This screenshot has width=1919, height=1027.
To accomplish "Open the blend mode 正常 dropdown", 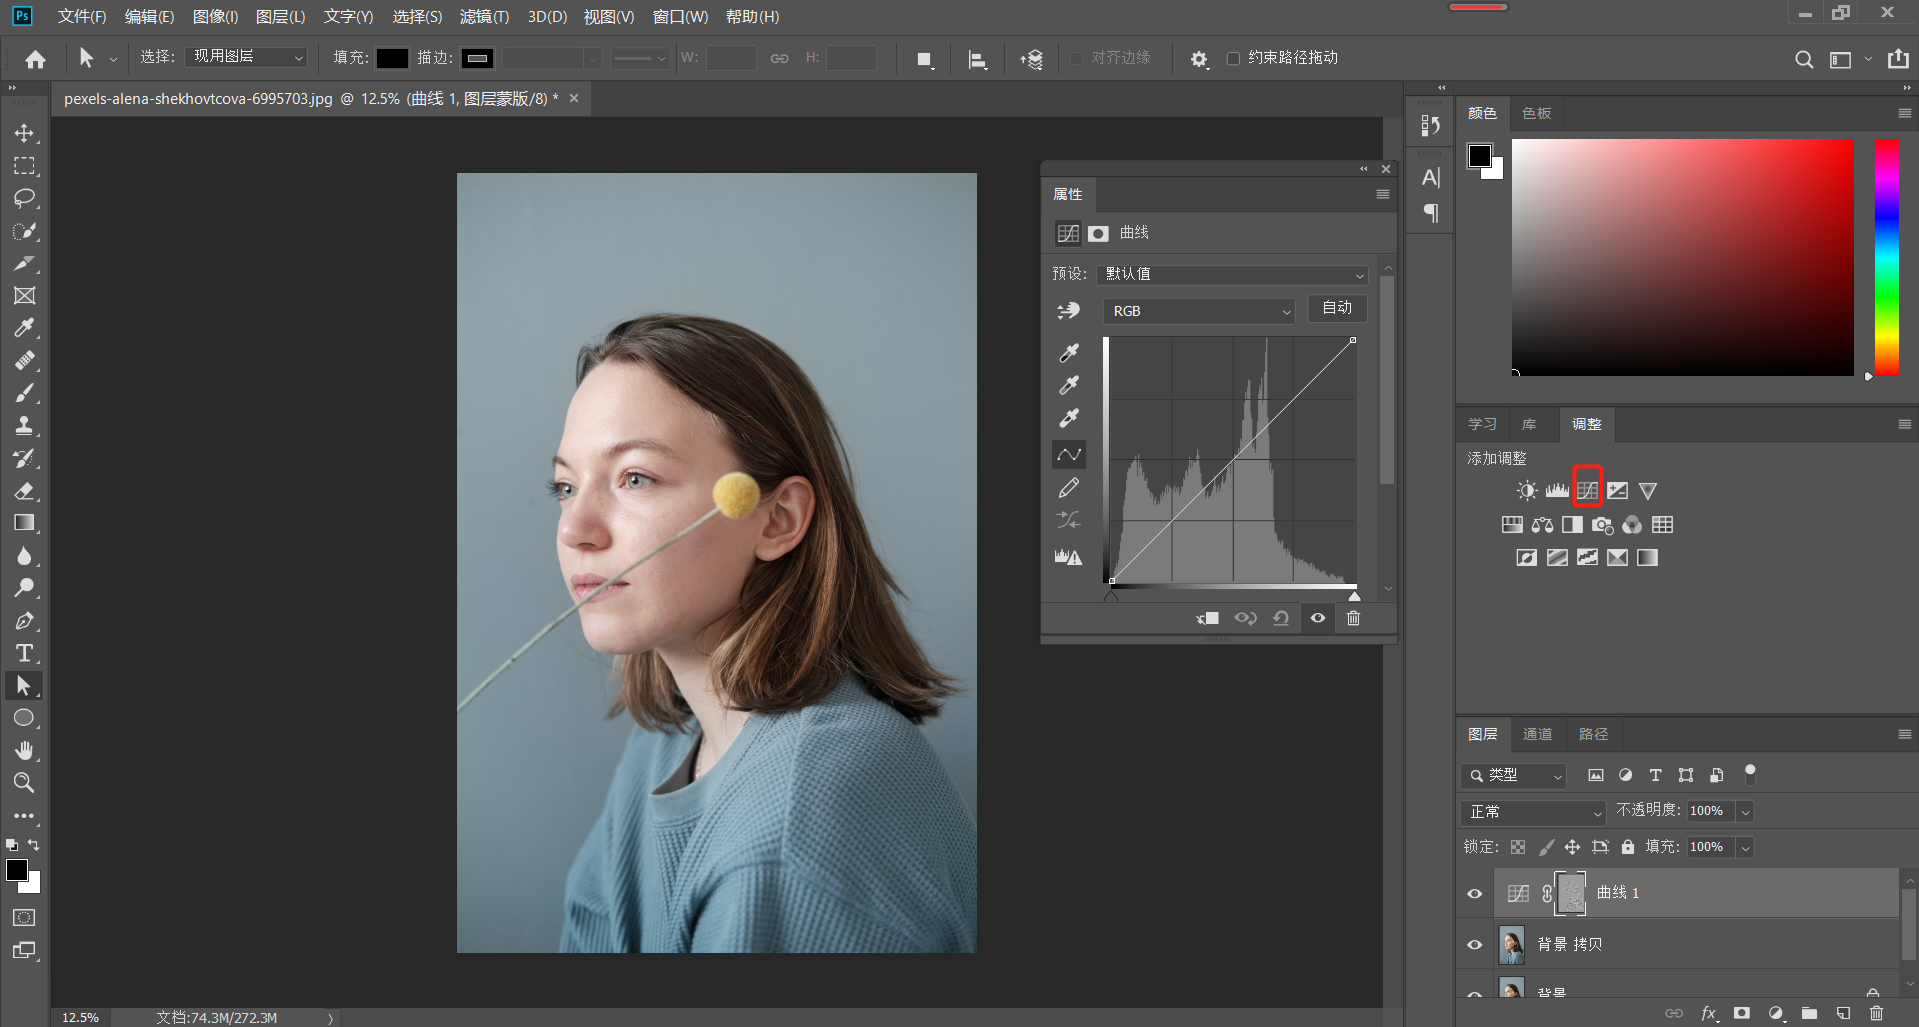I will click(1532, 811).
